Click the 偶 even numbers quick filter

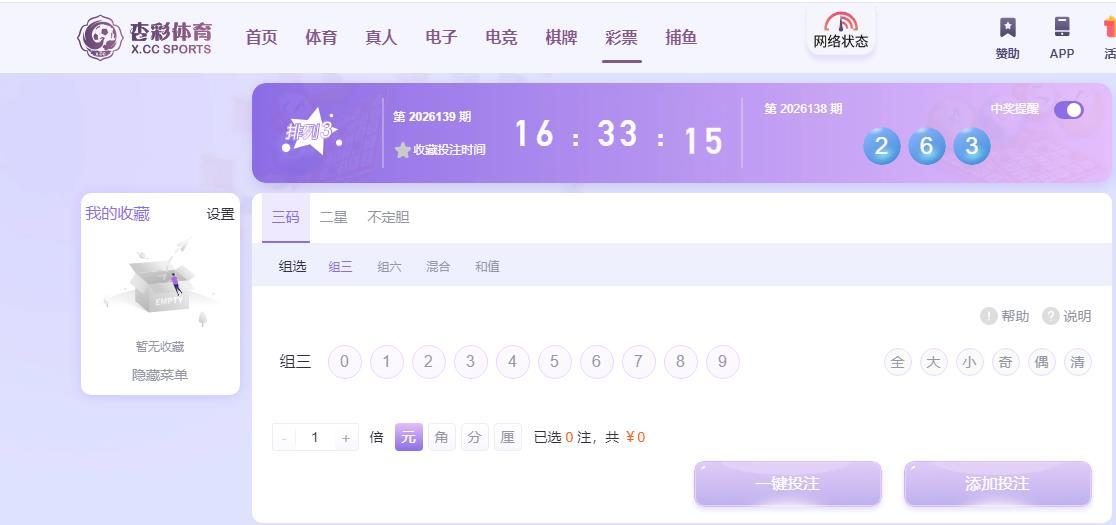click(1041, 362)
